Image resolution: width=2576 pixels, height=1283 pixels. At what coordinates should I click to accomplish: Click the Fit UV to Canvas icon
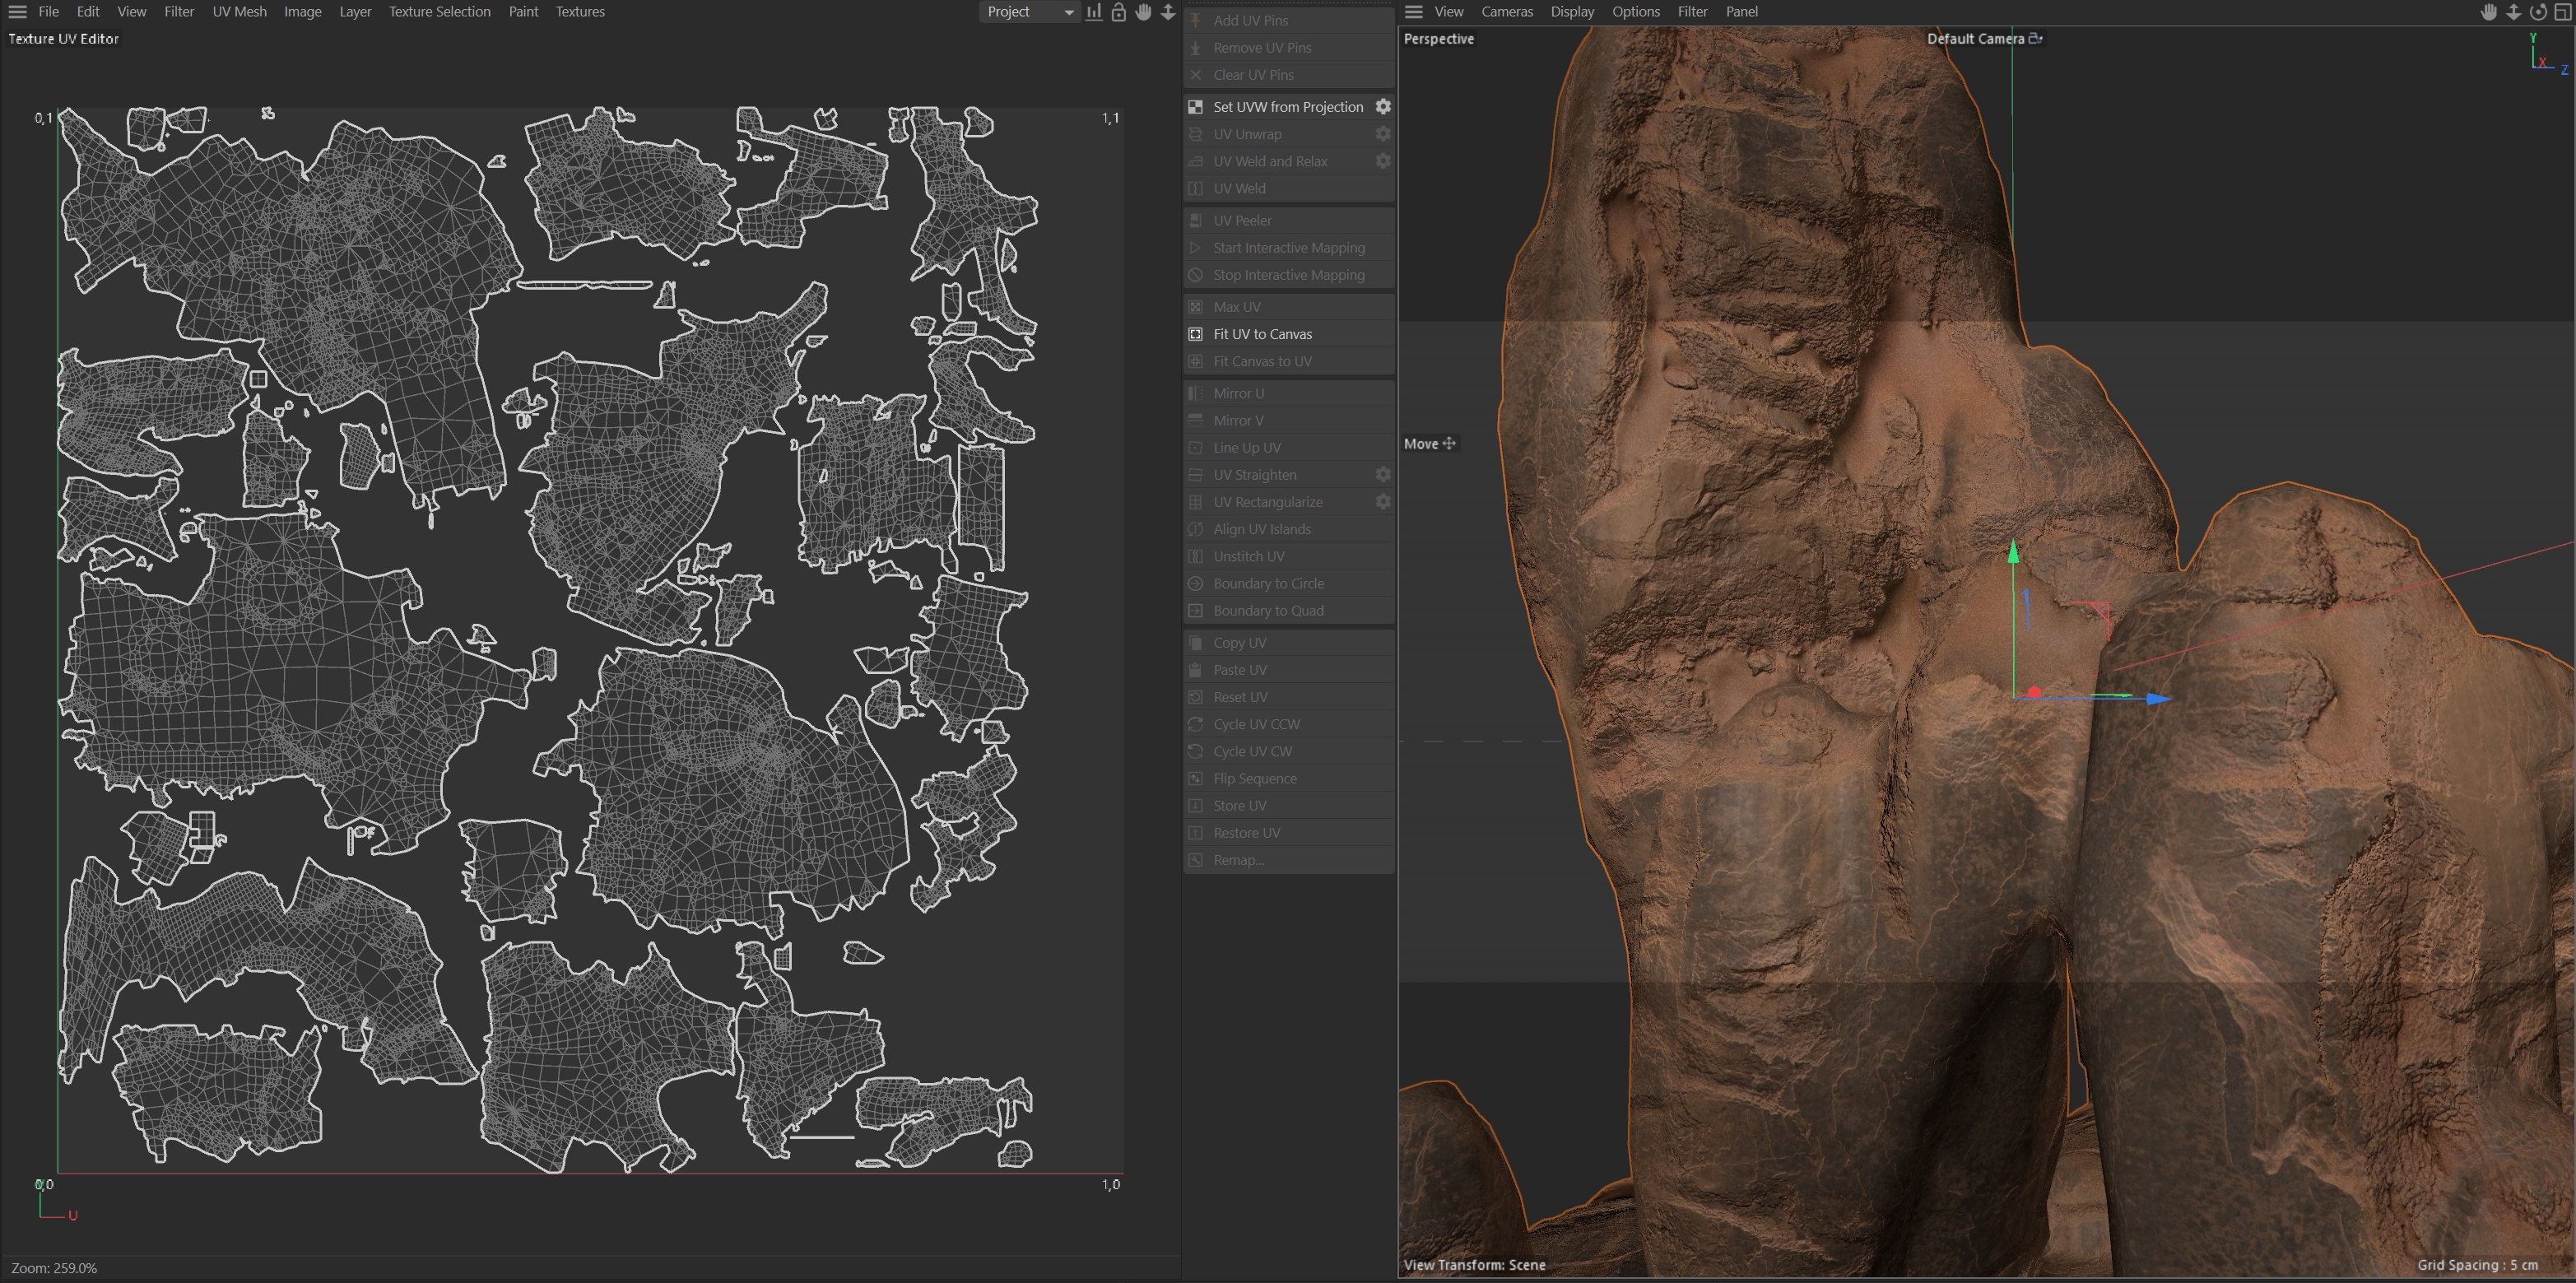pyautogui.click(x=1195, y=334)
